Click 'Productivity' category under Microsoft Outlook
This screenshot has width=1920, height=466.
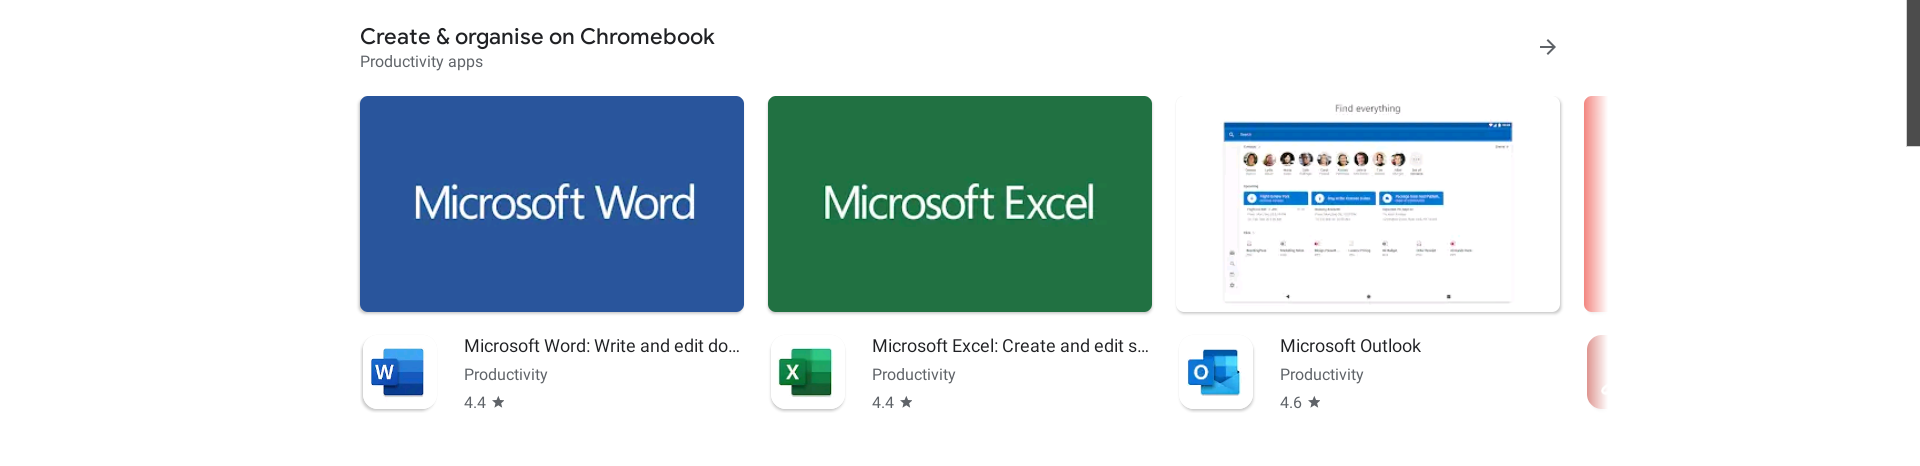click(x=1321, y=375)
